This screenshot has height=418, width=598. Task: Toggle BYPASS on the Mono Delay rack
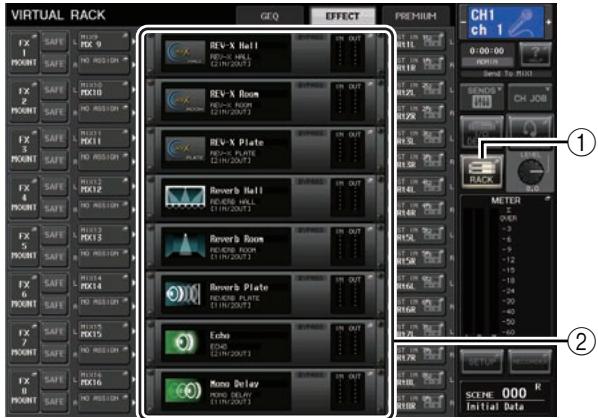tap(310, 376)
